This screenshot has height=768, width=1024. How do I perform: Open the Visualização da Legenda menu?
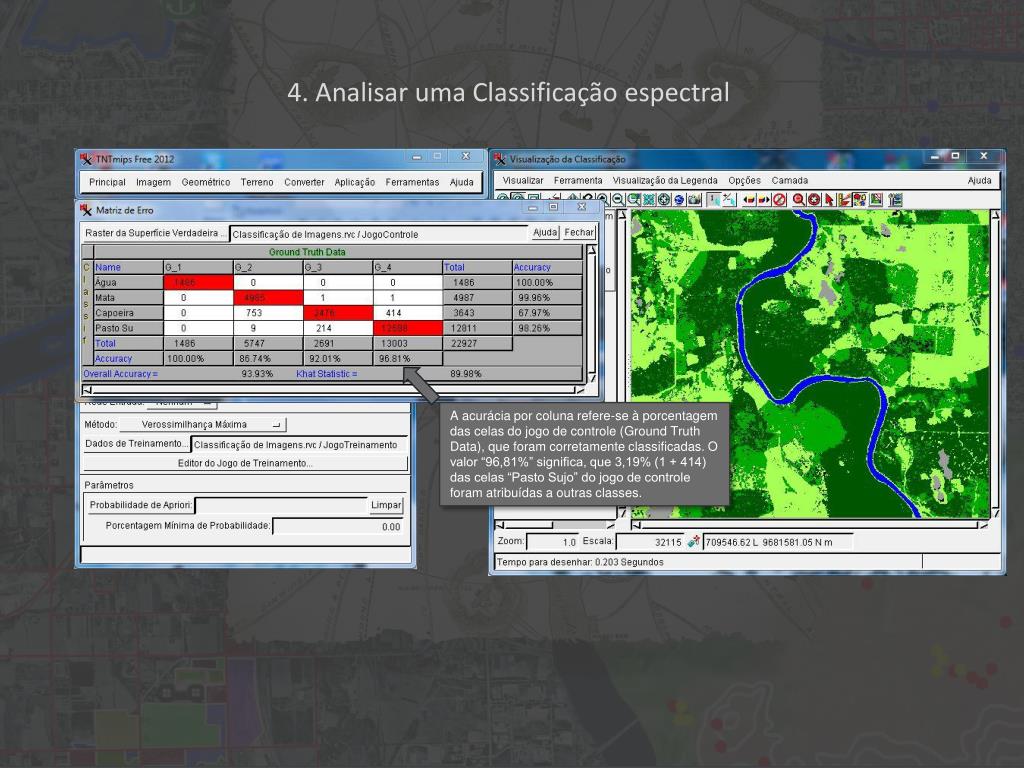click(x=665, y=180)
